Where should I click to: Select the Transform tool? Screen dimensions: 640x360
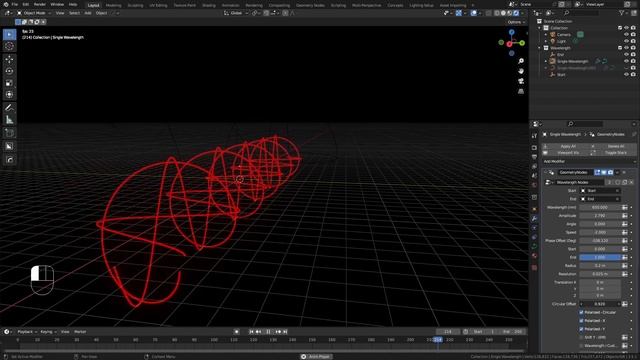pos(9,94)
